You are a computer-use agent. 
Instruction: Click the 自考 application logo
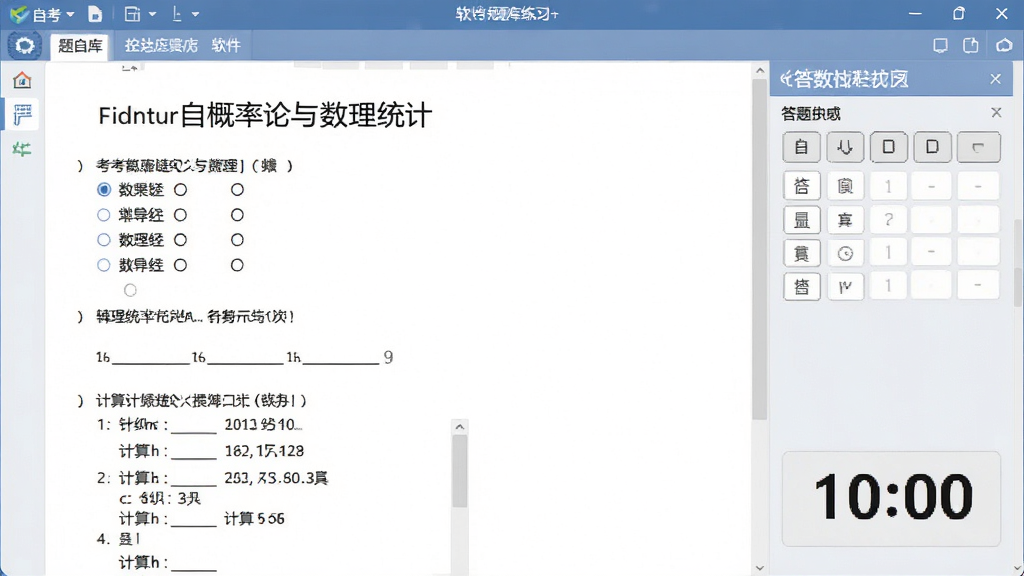pyautogui.click(x=20, y=14)
